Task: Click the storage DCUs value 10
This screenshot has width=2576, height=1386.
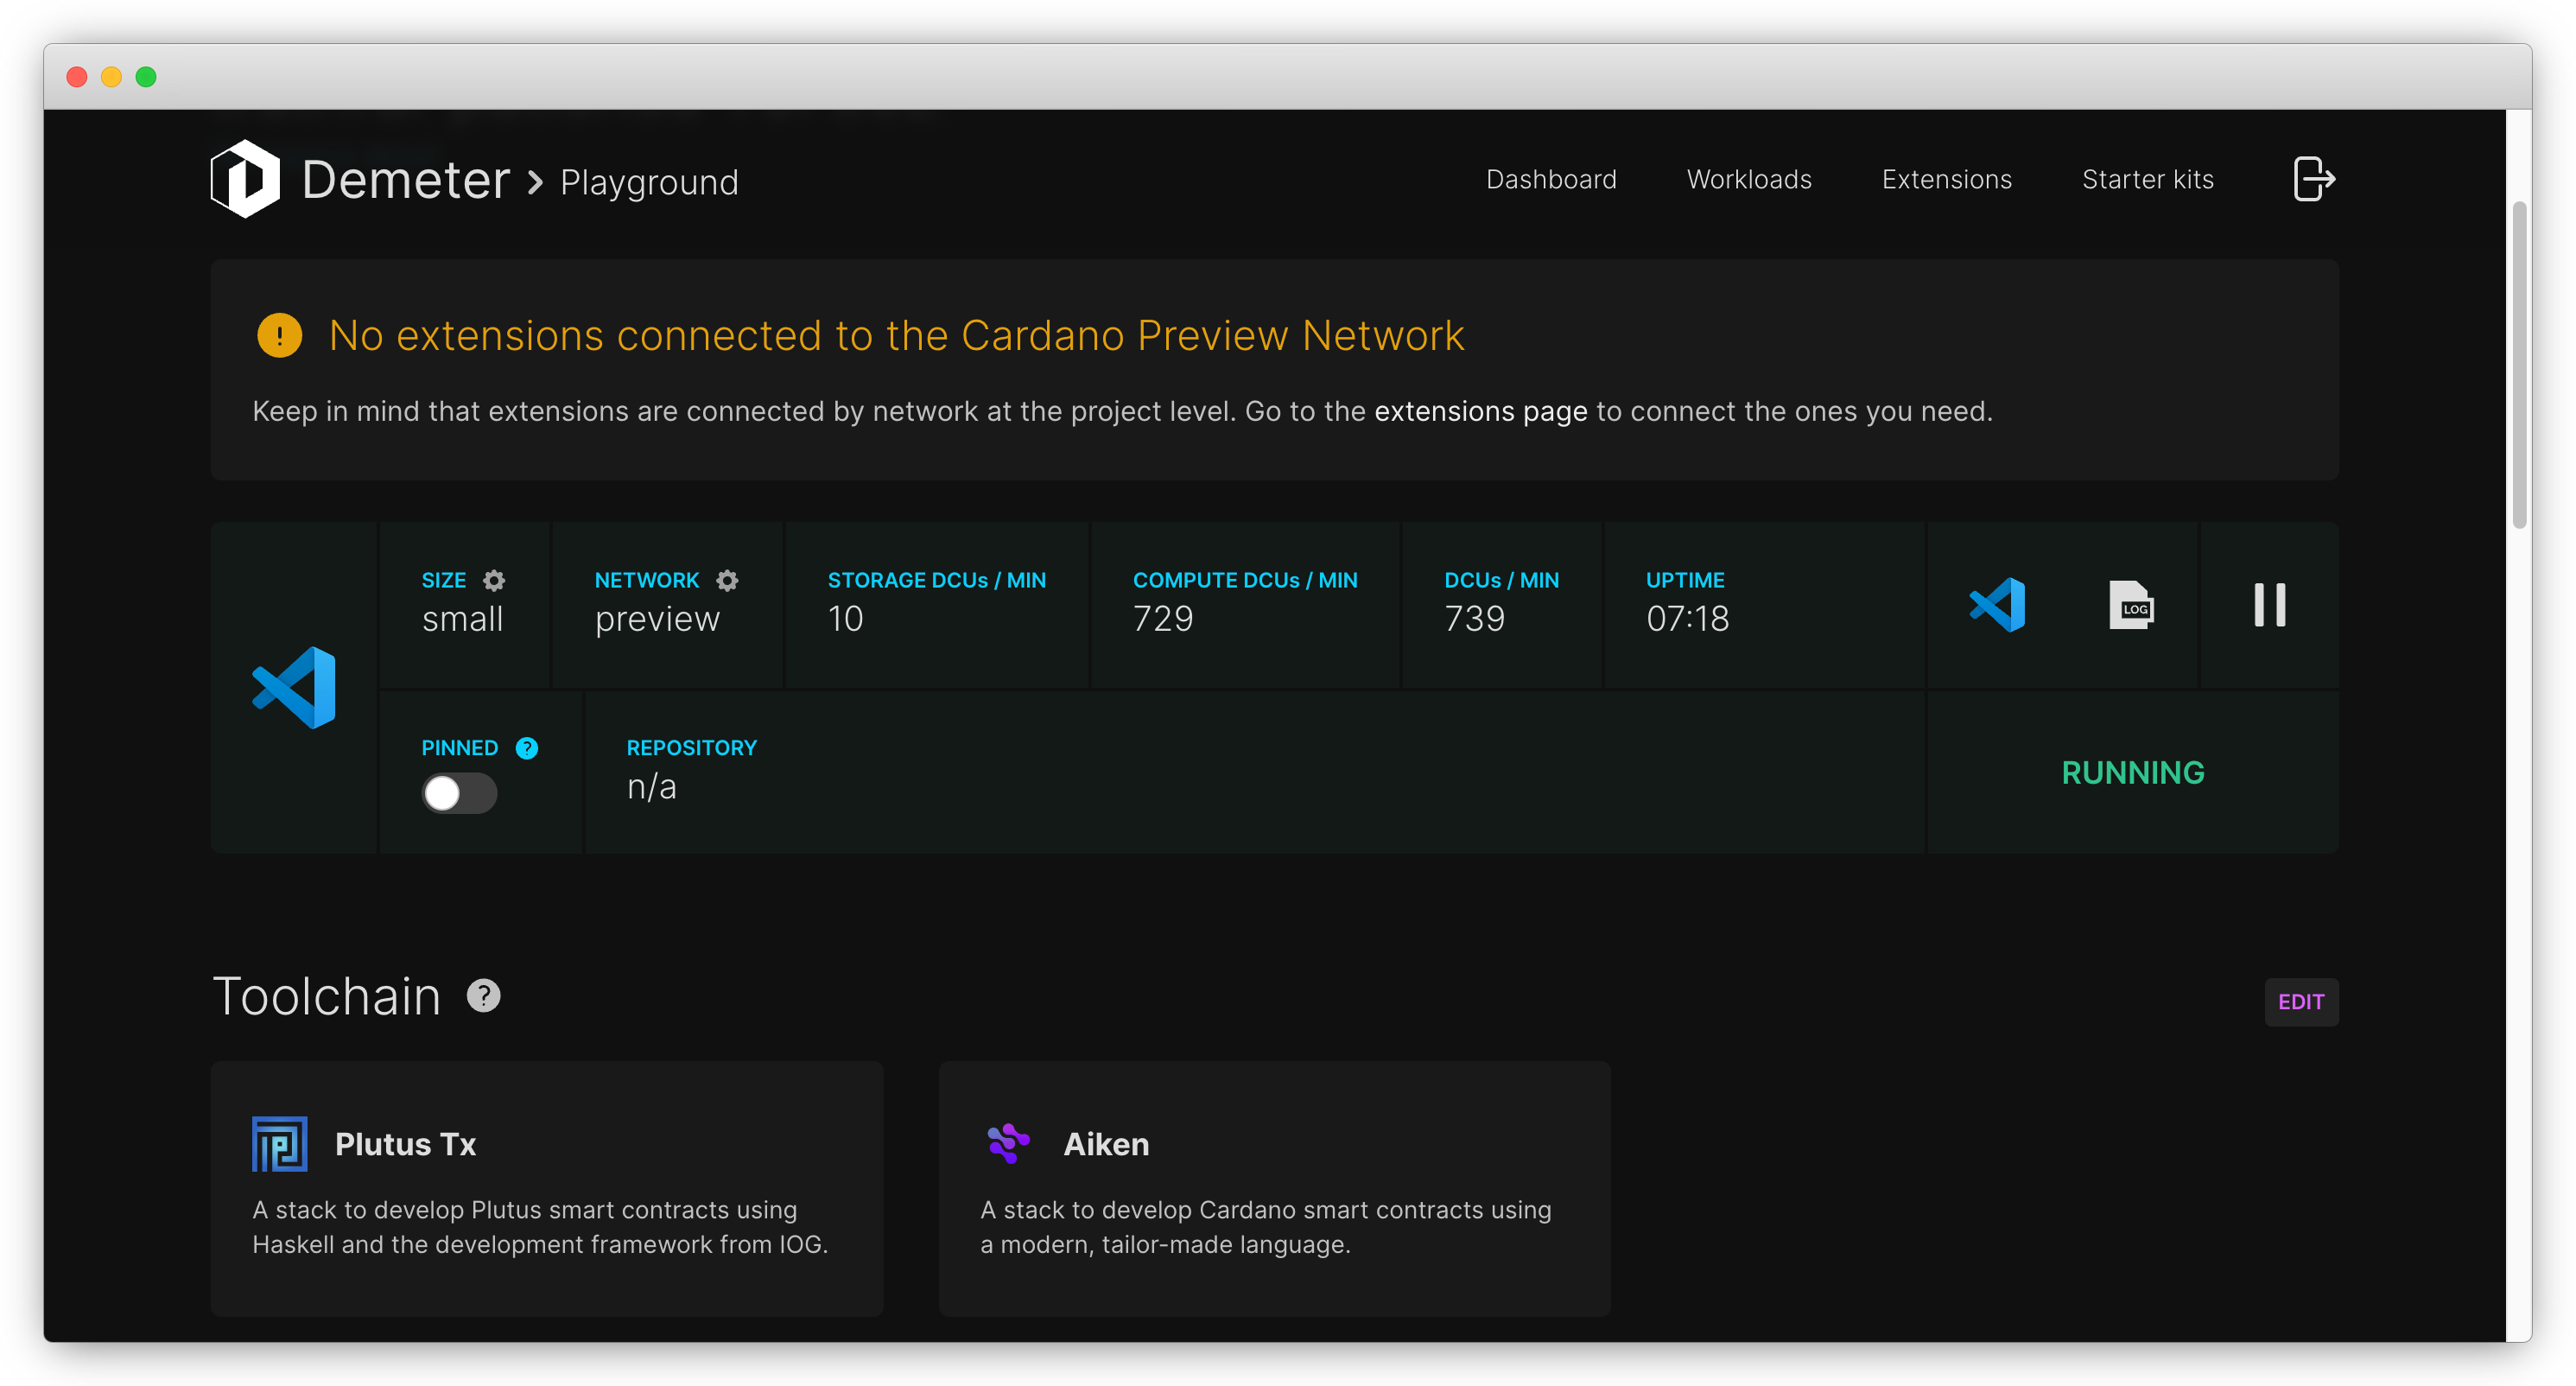Action: click(x=845, y=619)
